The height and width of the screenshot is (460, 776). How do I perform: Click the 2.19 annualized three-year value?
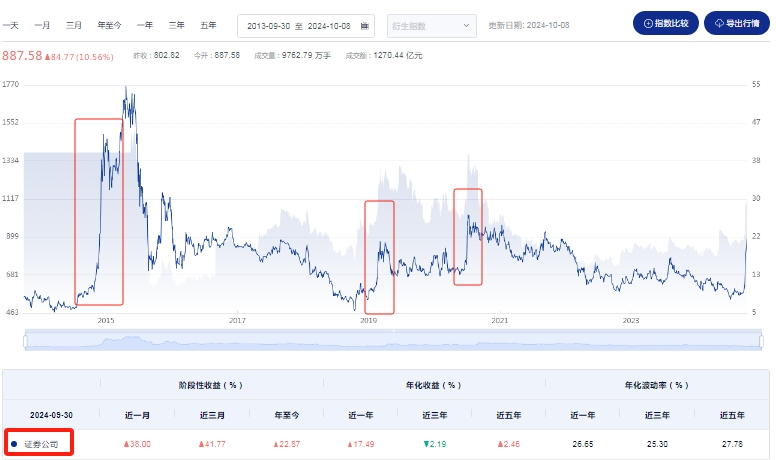[435, 444]
